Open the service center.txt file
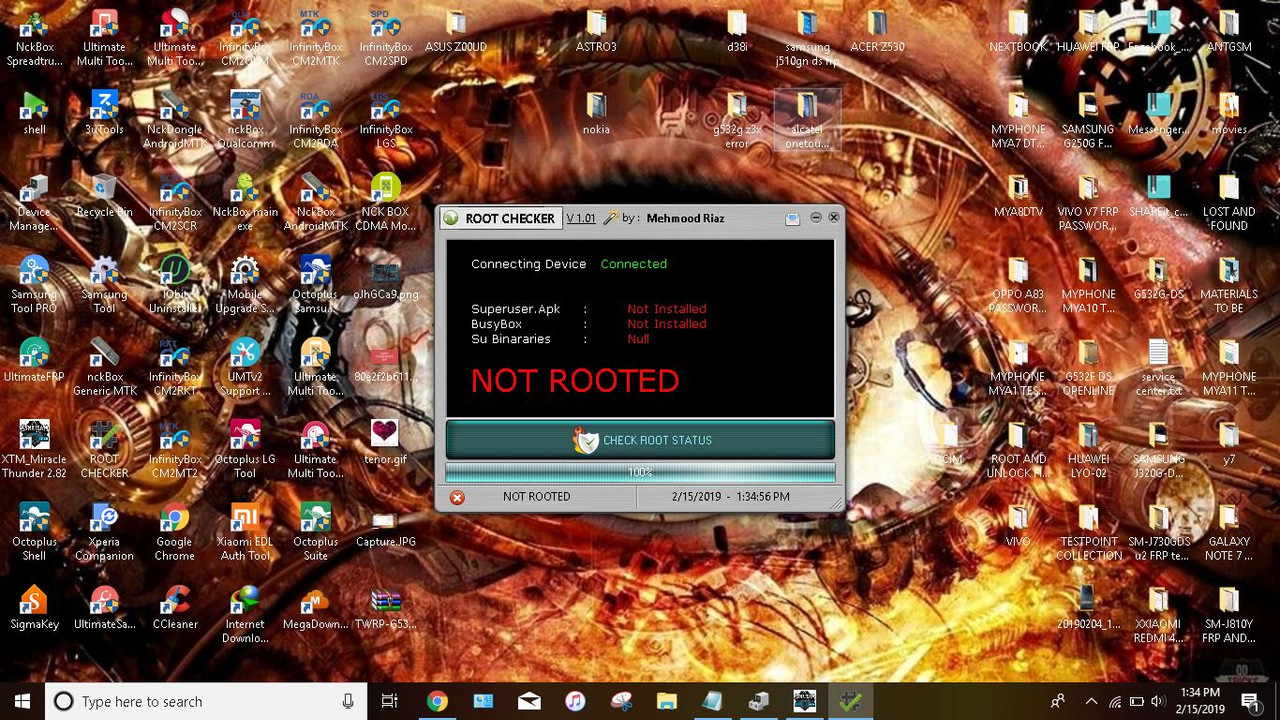1280x720 pixels. tap(1158, 368)
